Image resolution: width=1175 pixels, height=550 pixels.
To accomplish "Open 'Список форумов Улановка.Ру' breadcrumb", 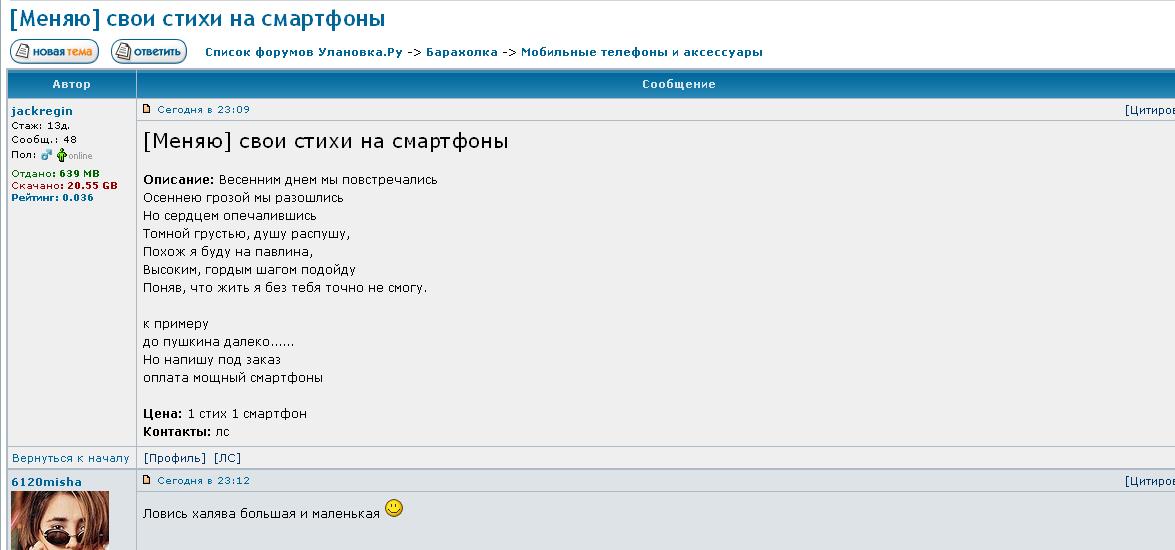I will (303, 52).
